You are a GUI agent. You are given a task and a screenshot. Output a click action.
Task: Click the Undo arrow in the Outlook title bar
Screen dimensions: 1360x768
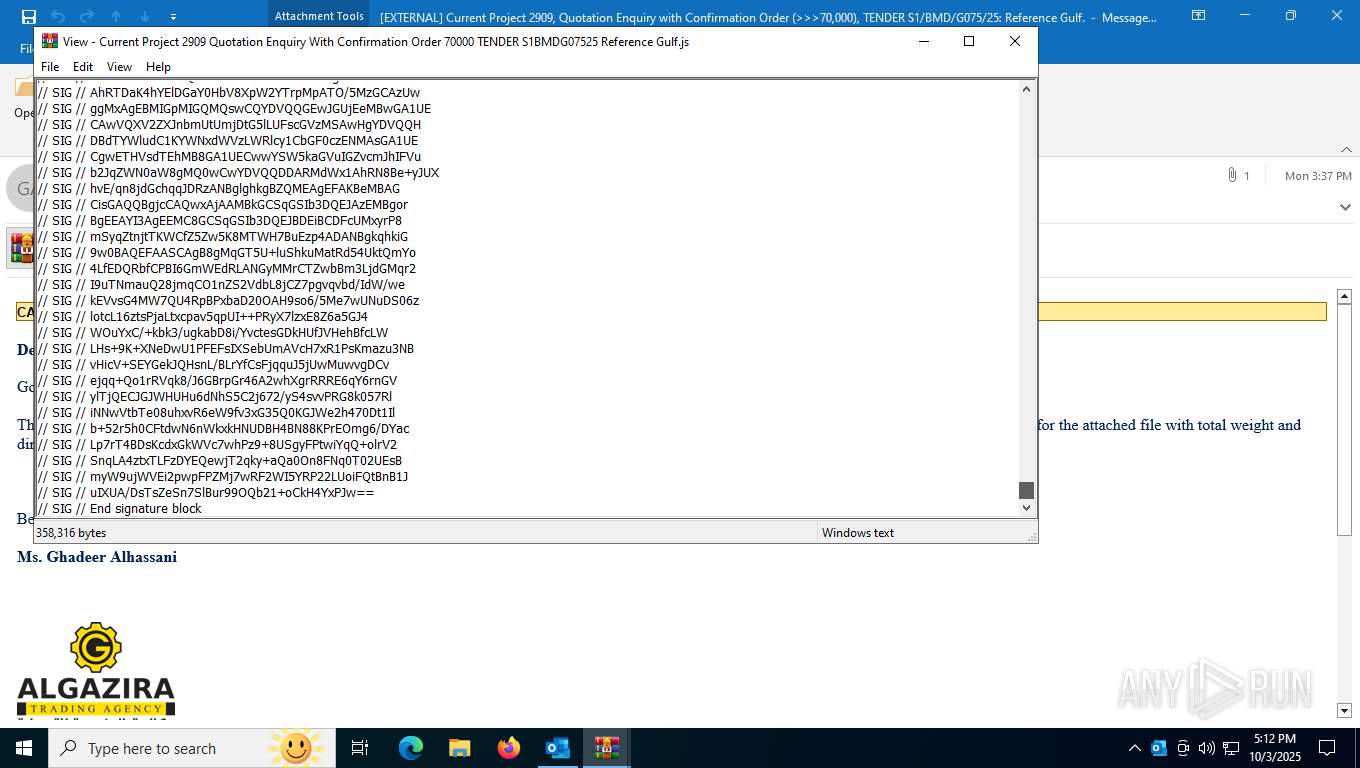57,16
